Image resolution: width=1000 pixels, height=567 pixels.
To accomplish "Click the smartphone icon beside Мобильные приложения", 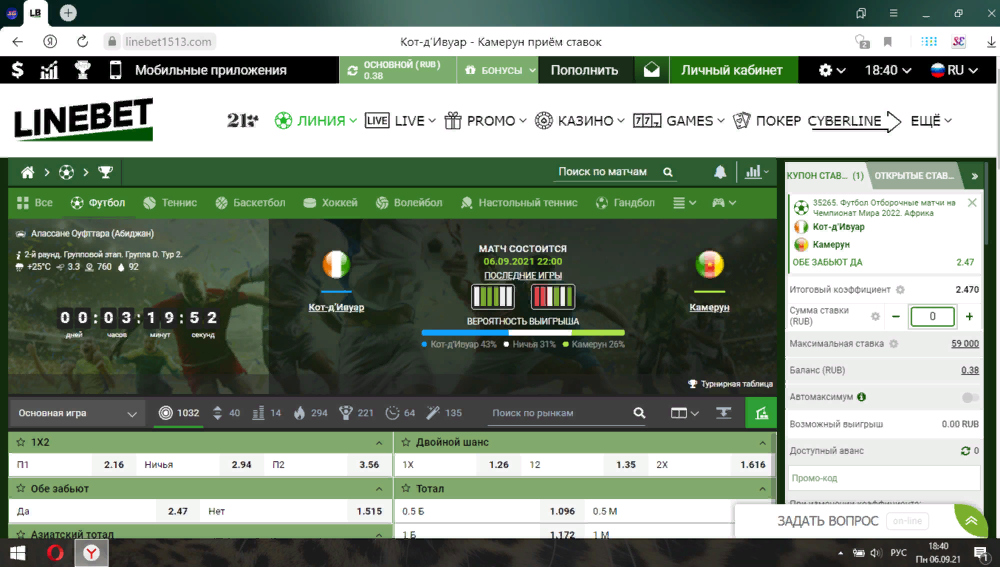I will pos(115,70).
